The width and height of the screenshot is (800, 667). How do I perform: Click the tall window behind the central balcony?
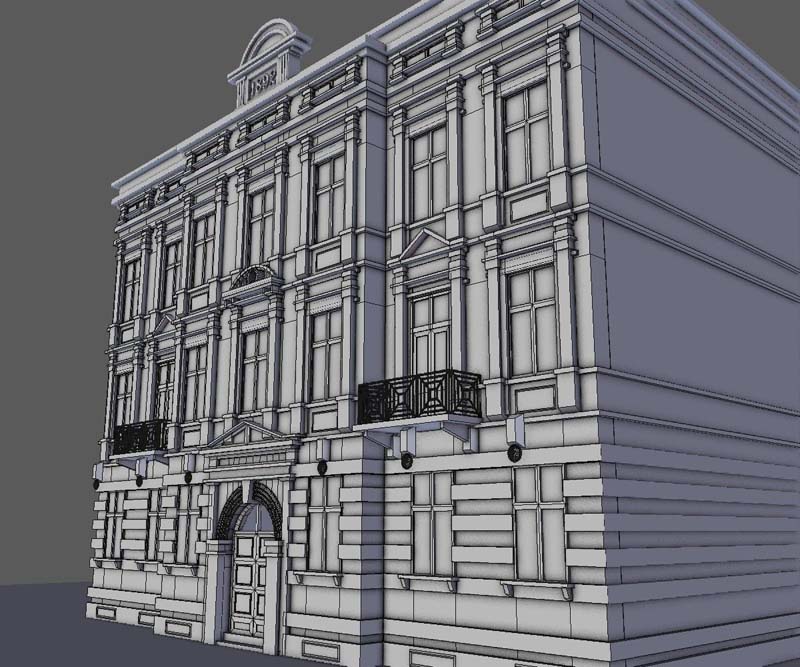coord(431,332)
